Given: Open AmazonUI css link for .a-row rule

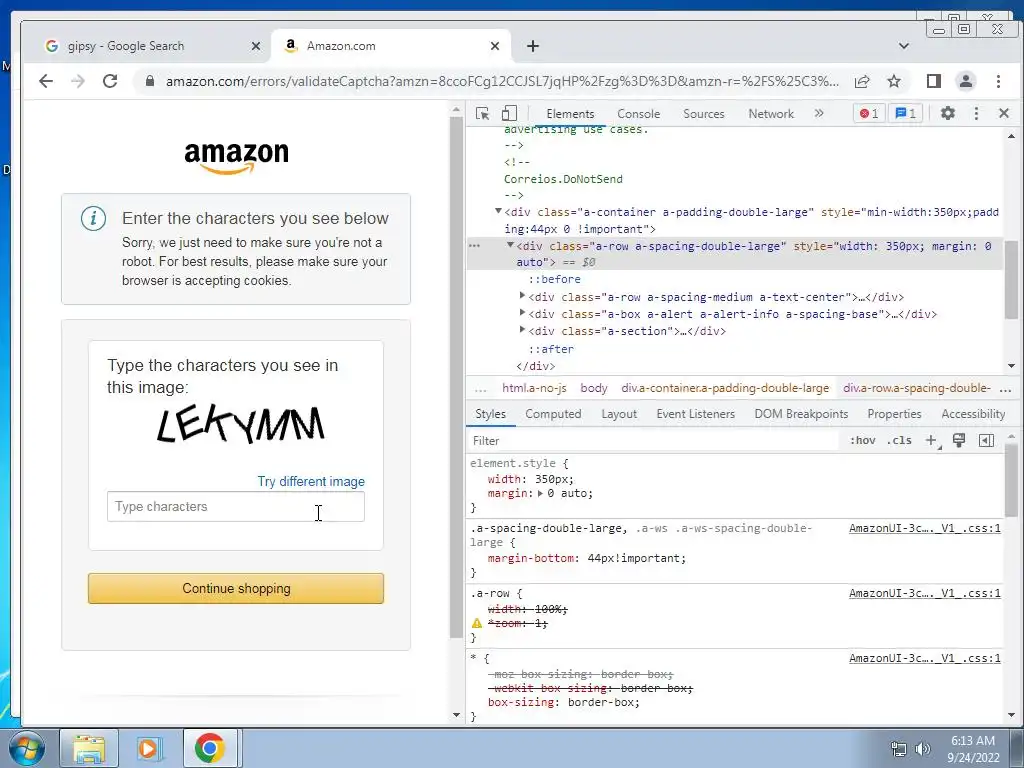Looking at the screenshot, I should [924, 594].
